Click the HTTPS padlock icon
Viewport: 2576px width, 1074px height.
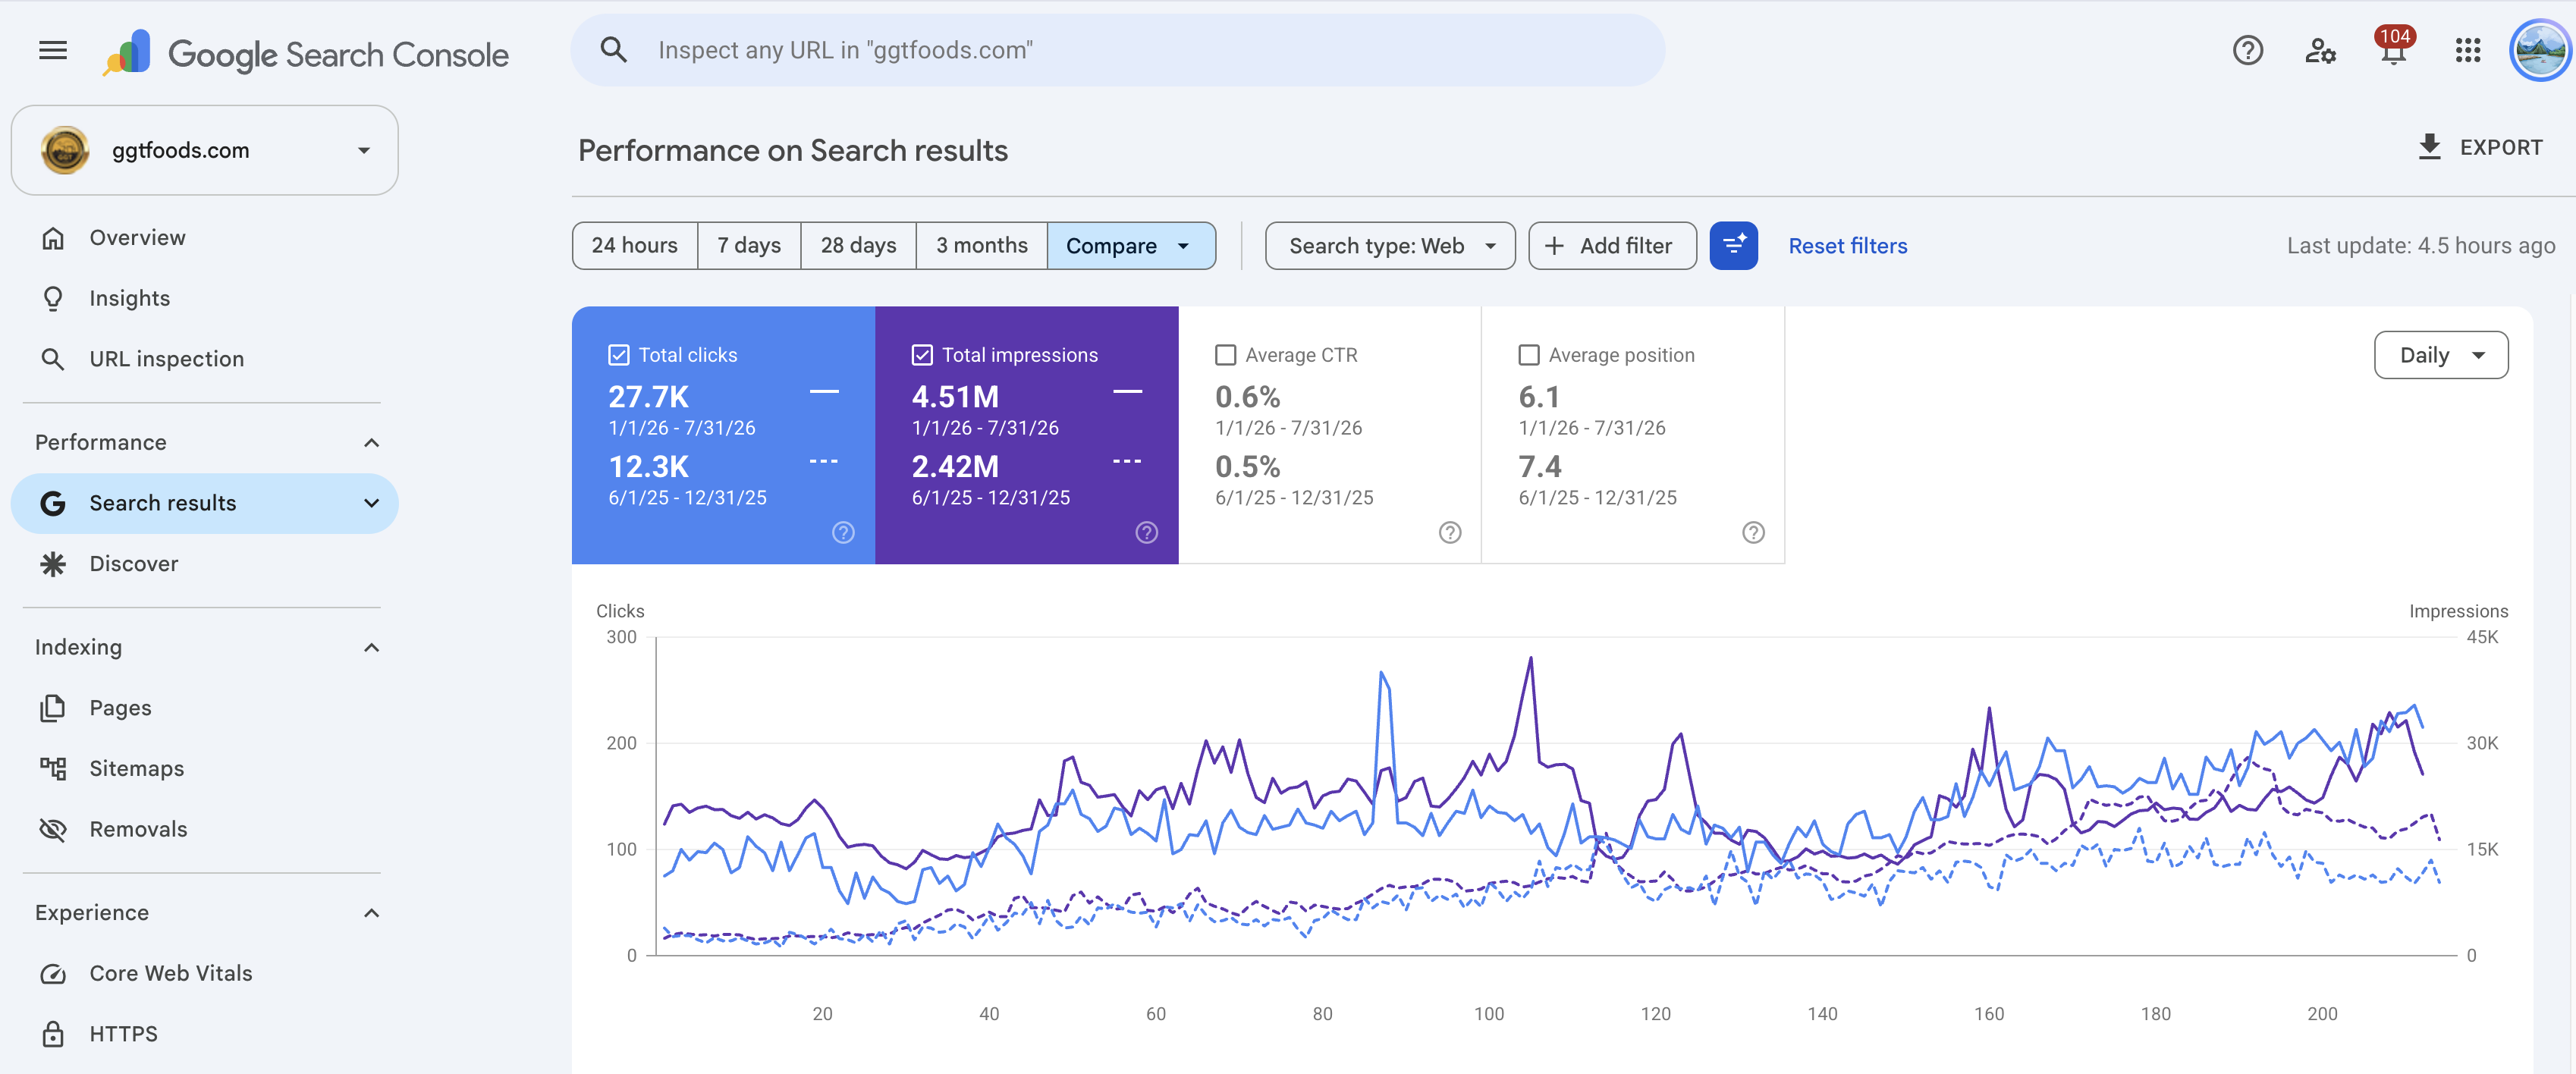coord(53,1034)
